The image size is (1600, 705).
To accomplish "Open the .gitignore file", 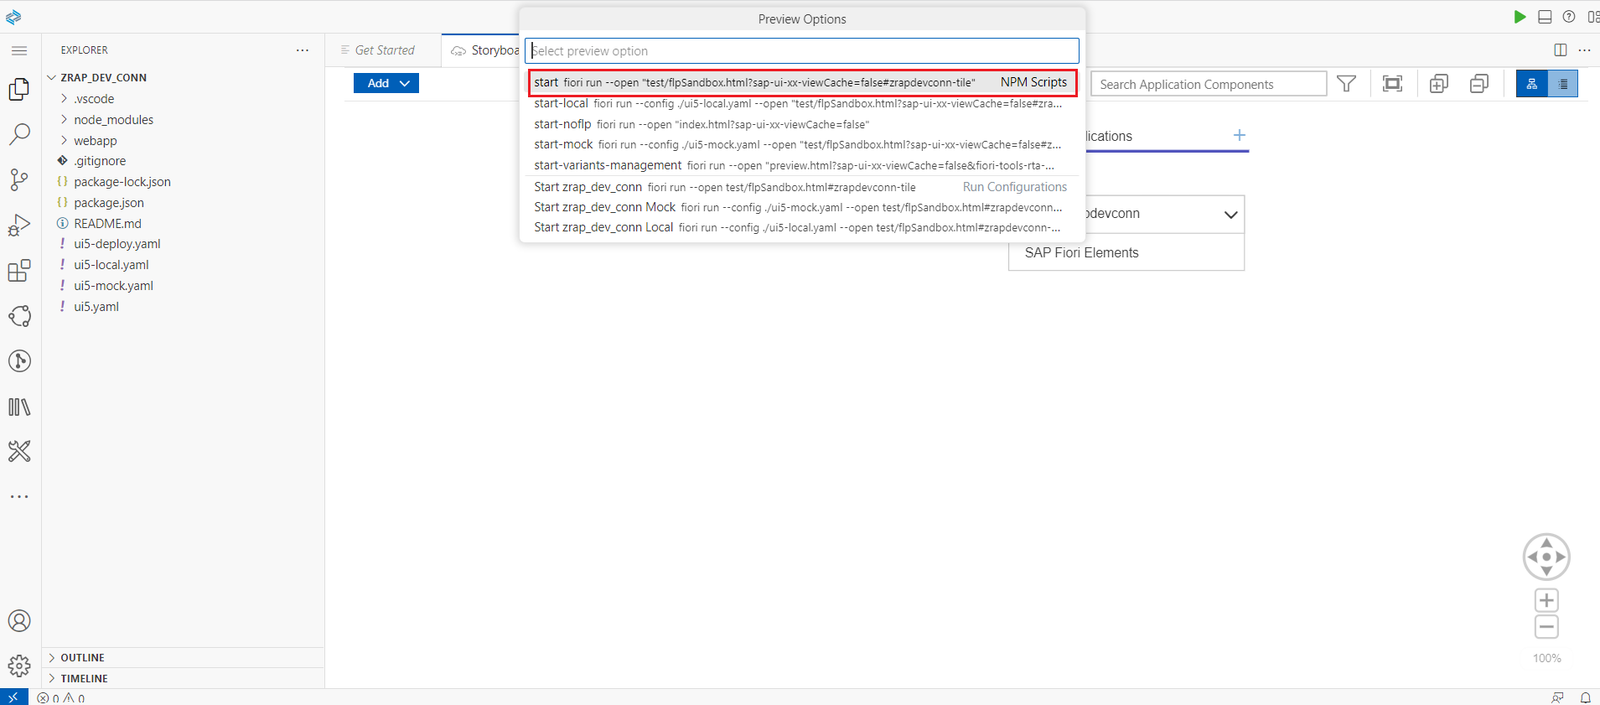I will (x=99, y=161).
